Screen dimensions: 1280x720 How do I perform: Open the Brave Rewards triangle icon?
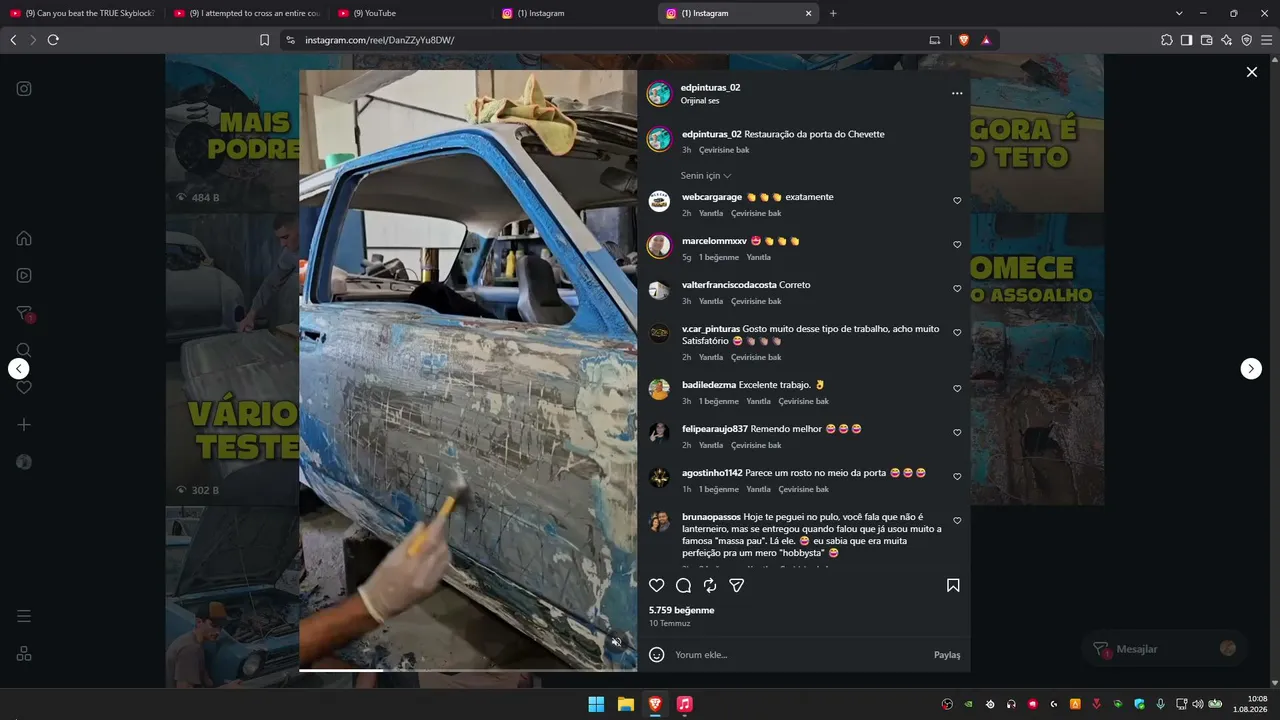tap(986, 40)
